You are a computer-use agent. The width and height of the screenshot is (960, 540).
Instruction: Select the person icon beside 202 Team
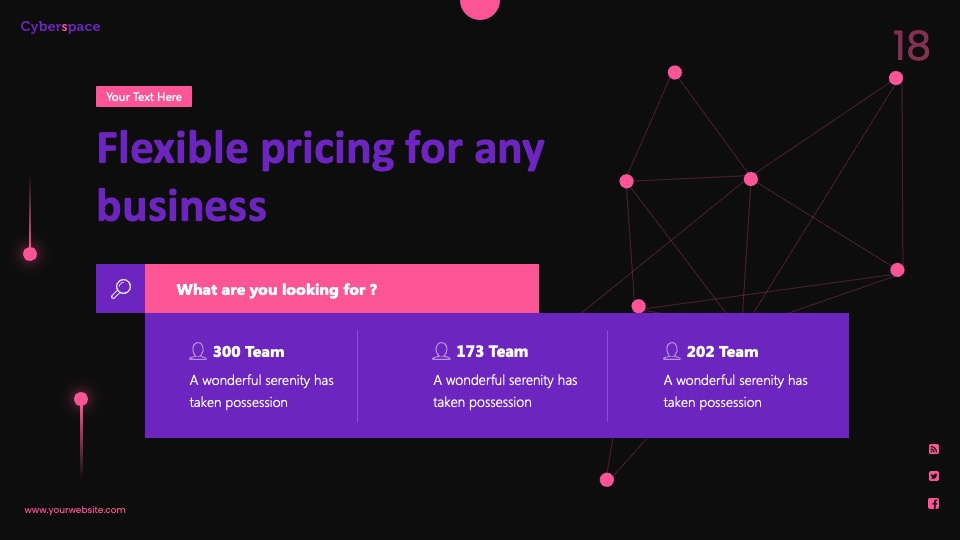point(672,351)
